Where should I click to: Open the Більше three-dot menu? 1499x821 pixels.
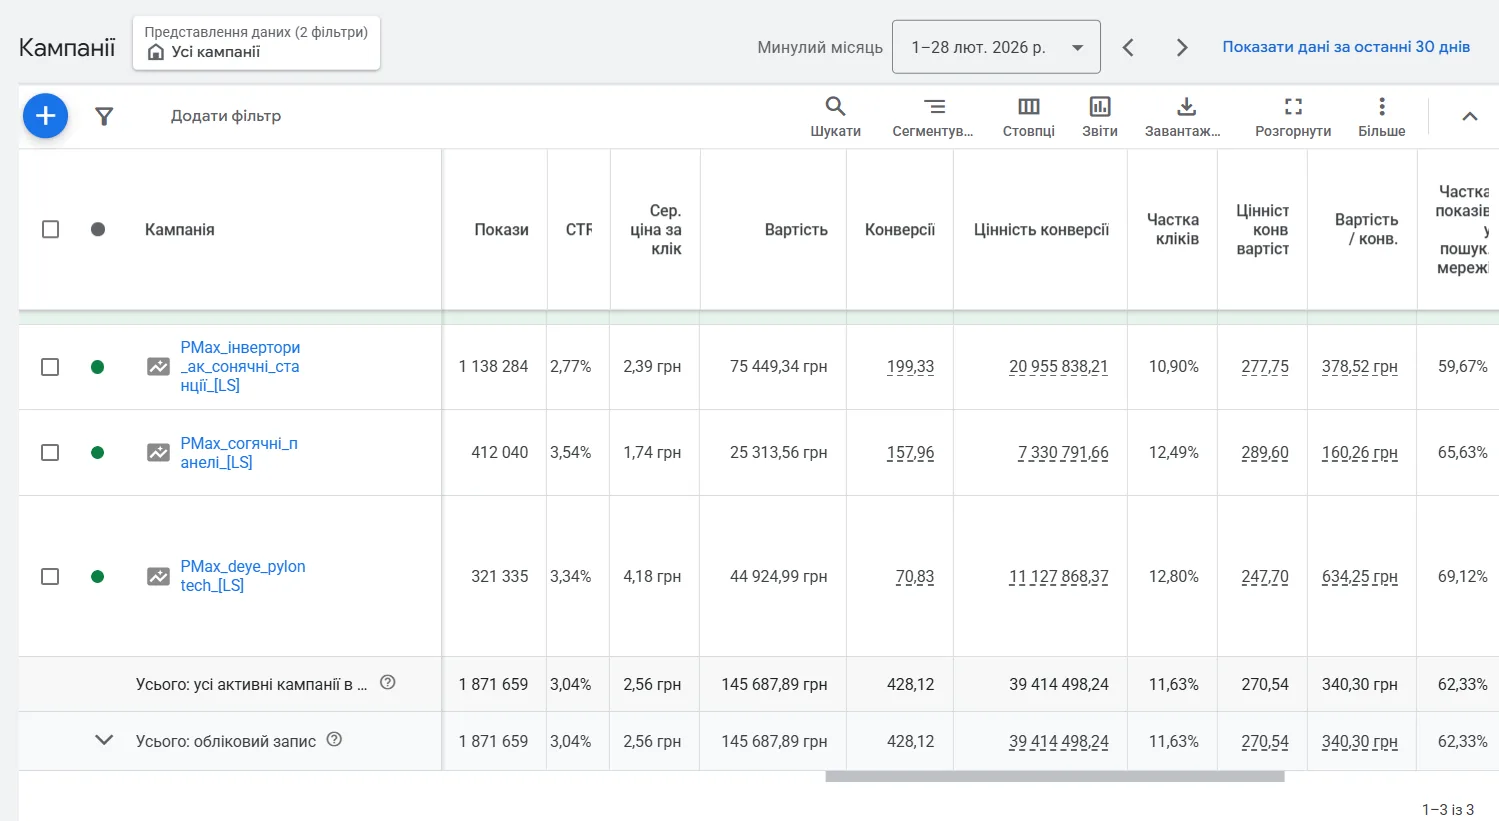coord(1382,117)
